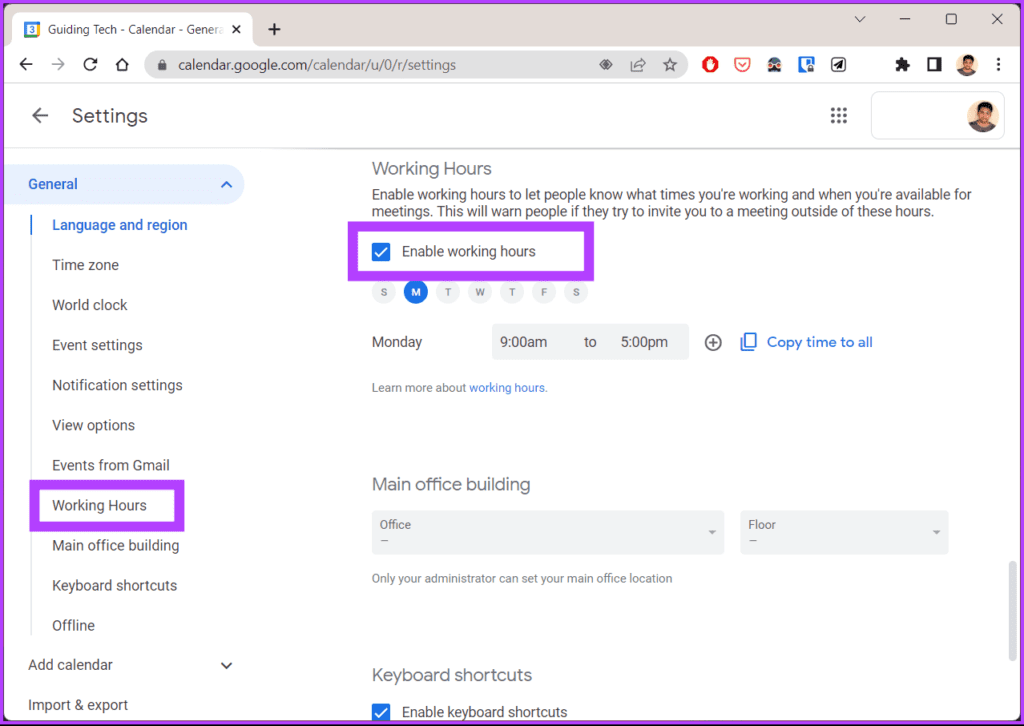
Task: Open the Floor dropdown
Action: [x=844, y=532]
